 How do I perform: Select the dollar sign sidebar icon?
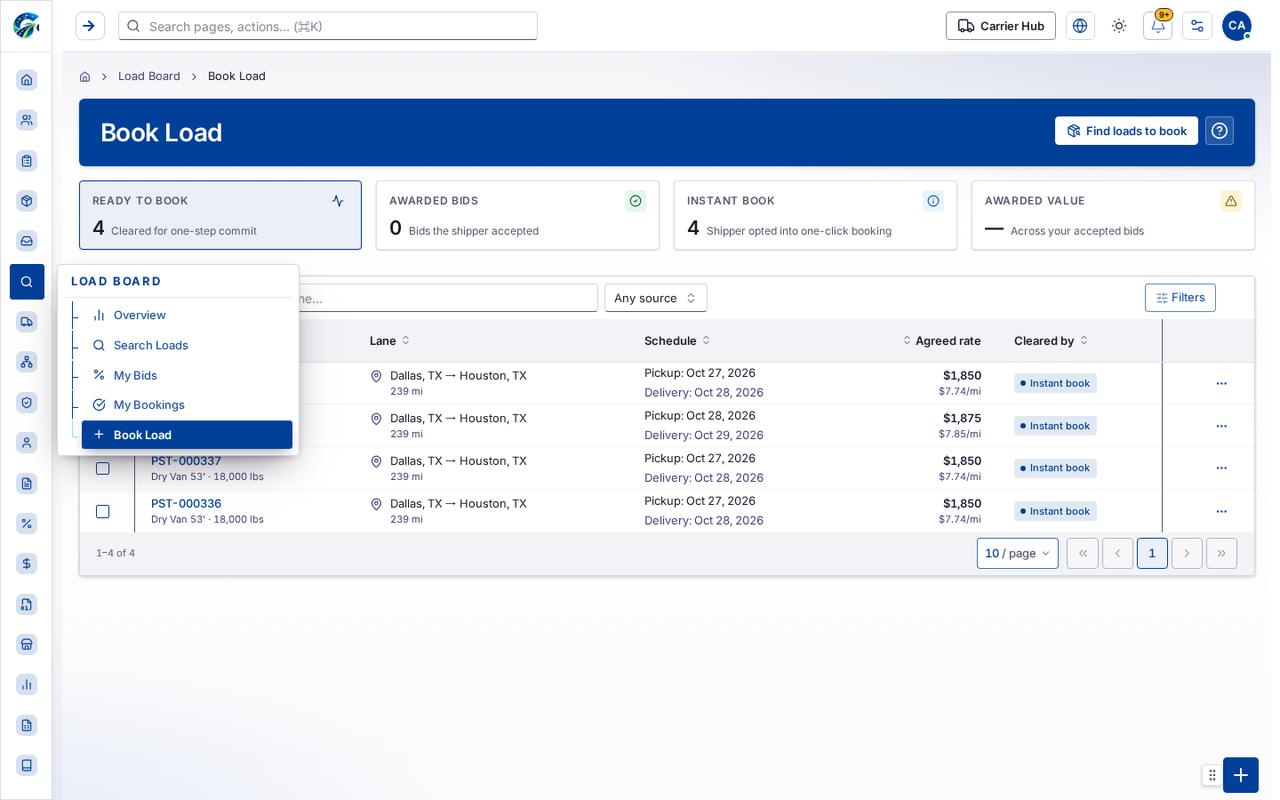tap(27, 564)
